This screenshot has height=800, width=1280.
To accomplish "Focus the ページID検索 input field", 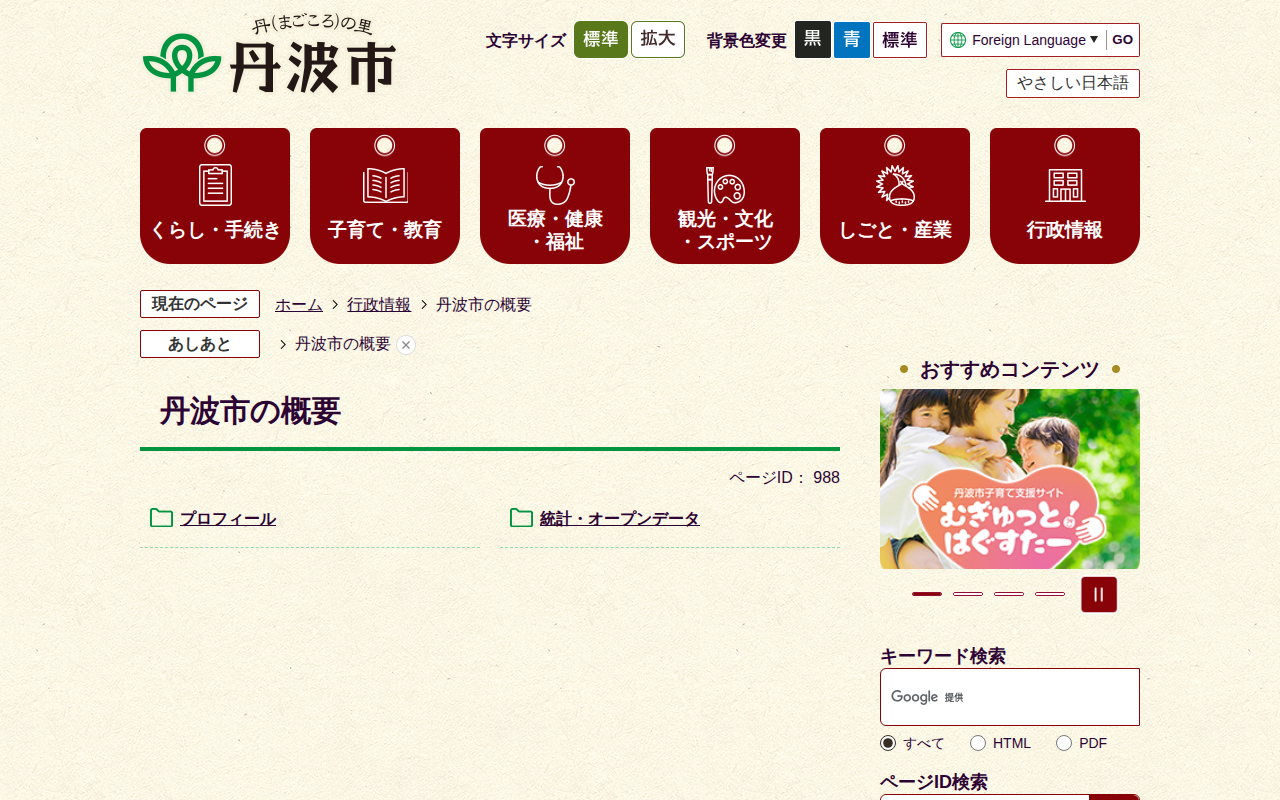I will (x=984, y=797).
